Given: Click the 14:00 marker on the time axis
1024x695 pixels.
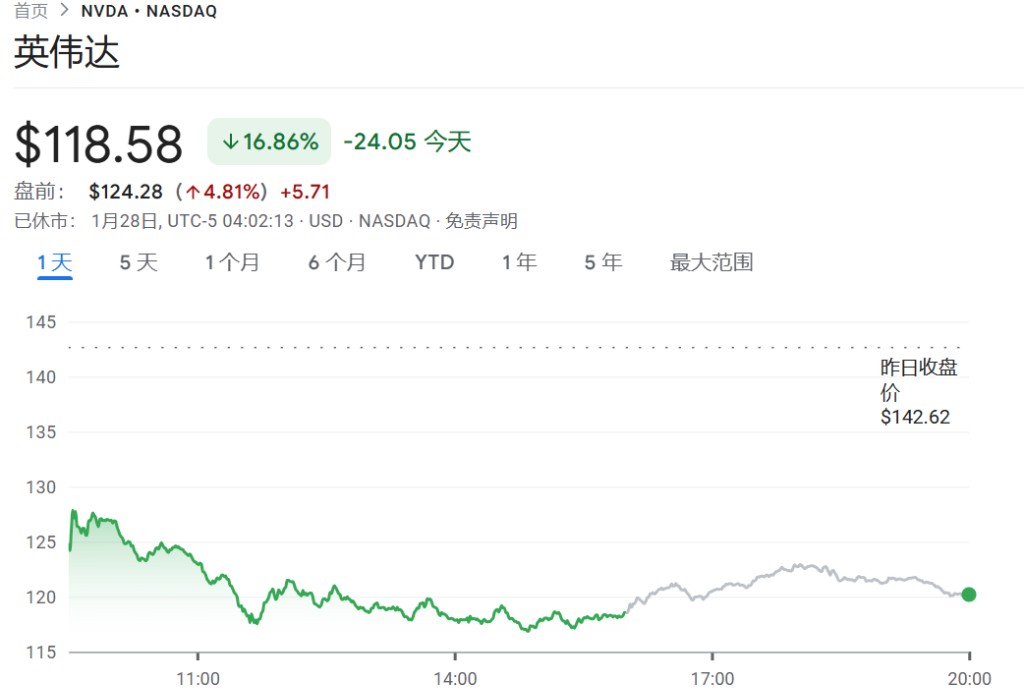Looking at the screenshot, I should tap(455, 679).
